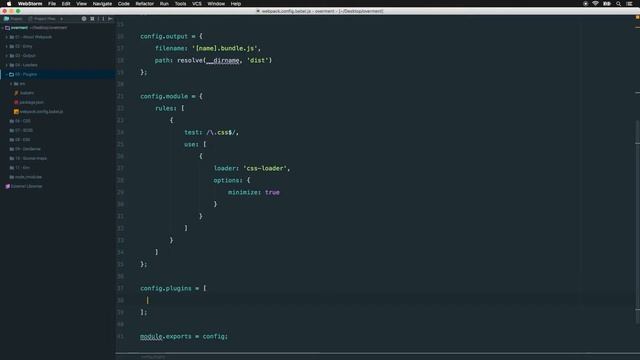Click the package.json file icon
The width and height of the screenshot is (640, 360).
pos(16,102)
